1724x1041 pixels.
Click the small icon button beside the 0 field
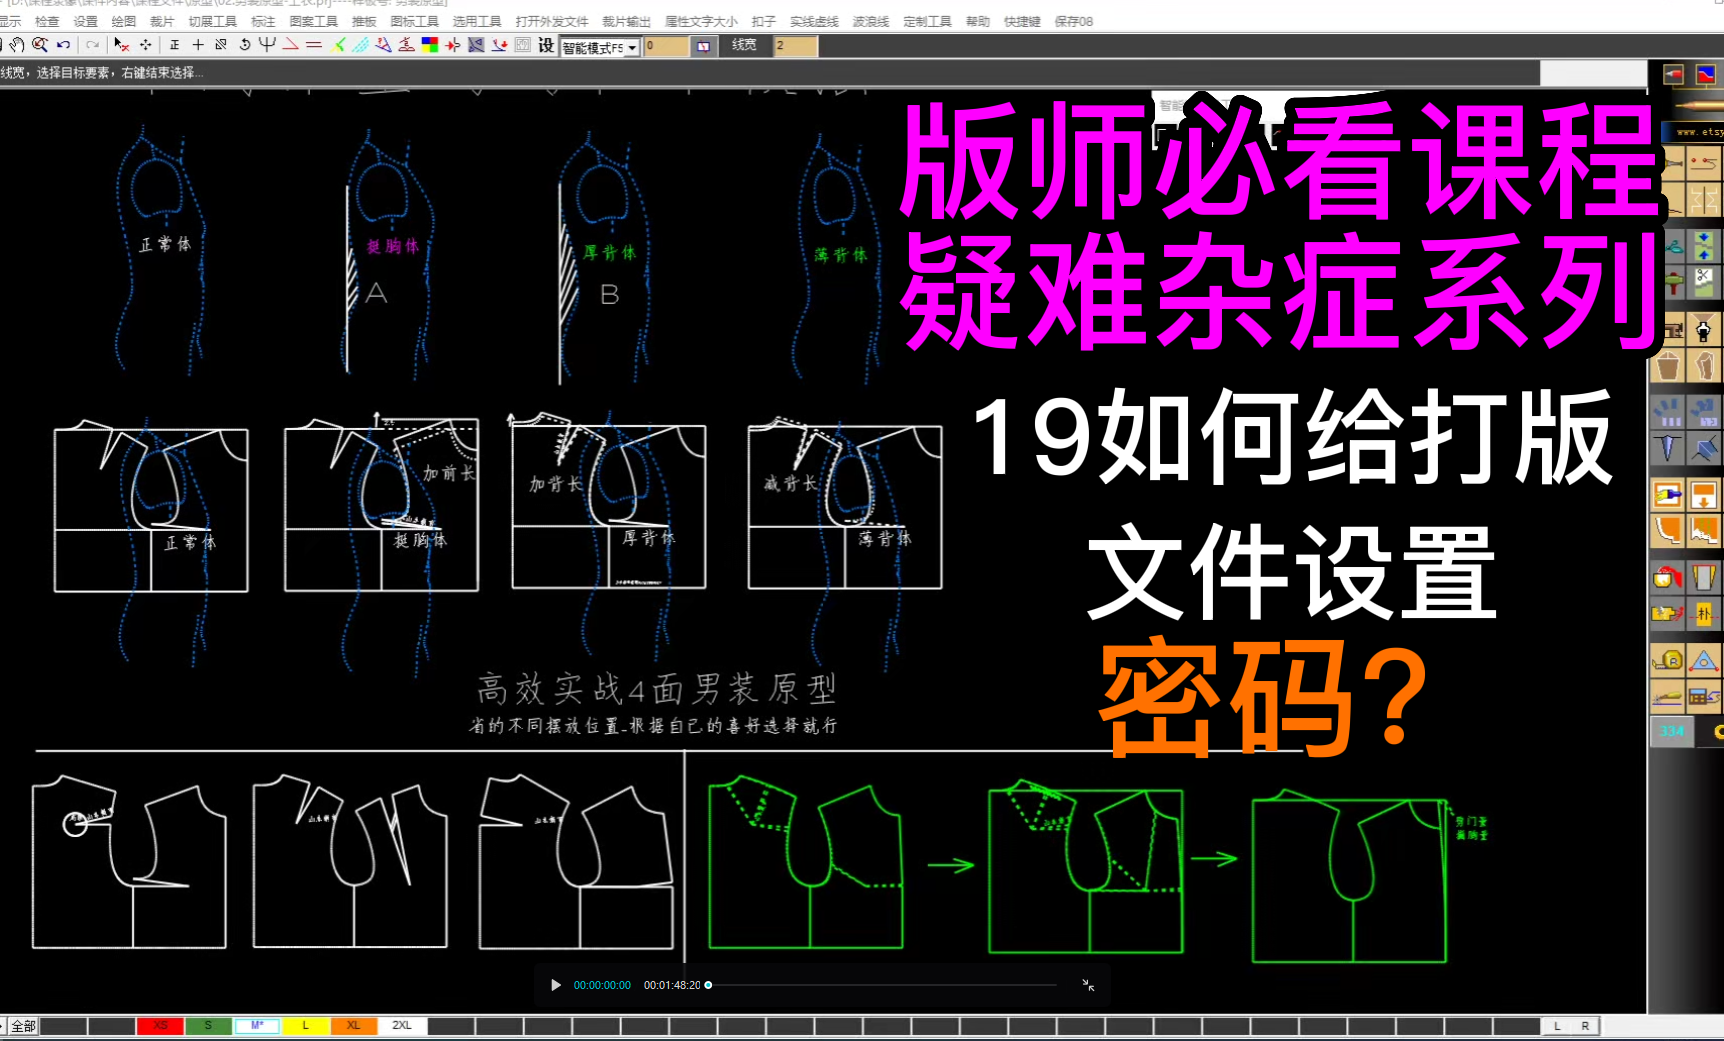click(704, 46)
